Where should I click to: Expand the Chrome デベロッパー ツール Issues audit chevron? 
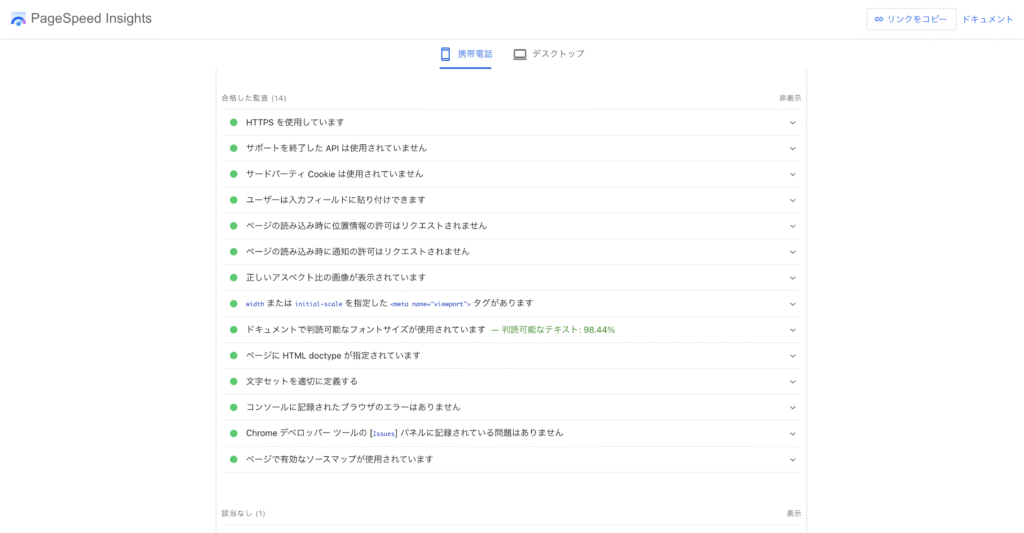pyautogui.click(x=792, y=434)
